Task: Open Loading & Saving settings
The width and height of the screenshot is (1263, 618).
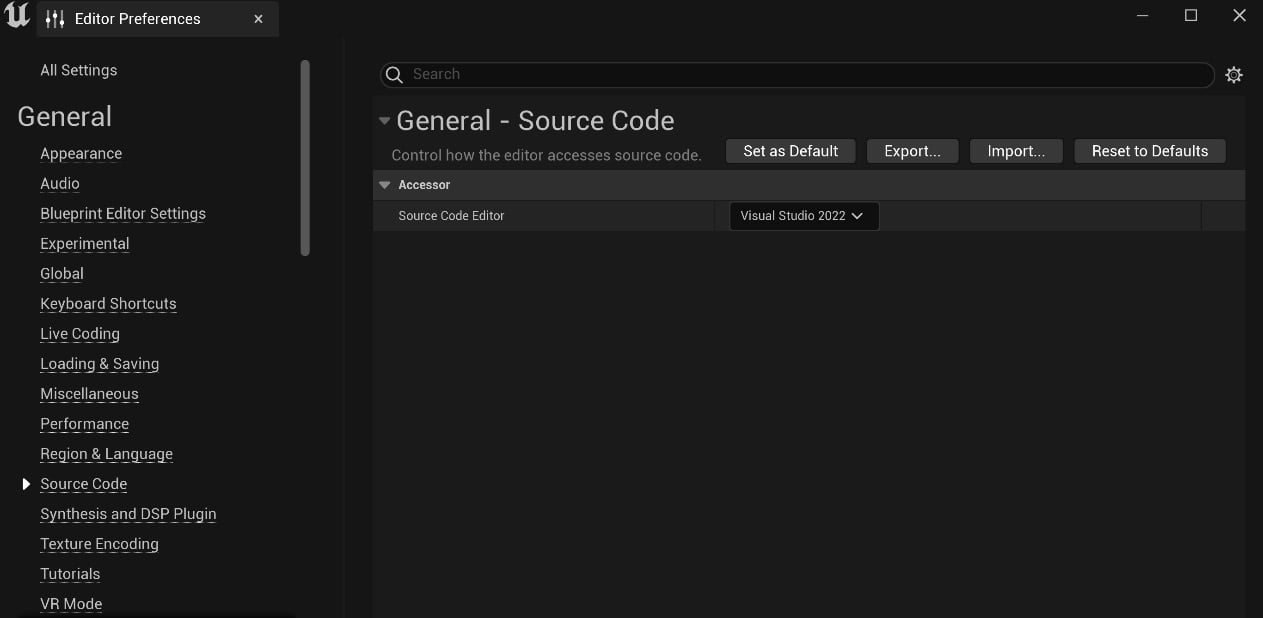Action: tap(100, 364)
